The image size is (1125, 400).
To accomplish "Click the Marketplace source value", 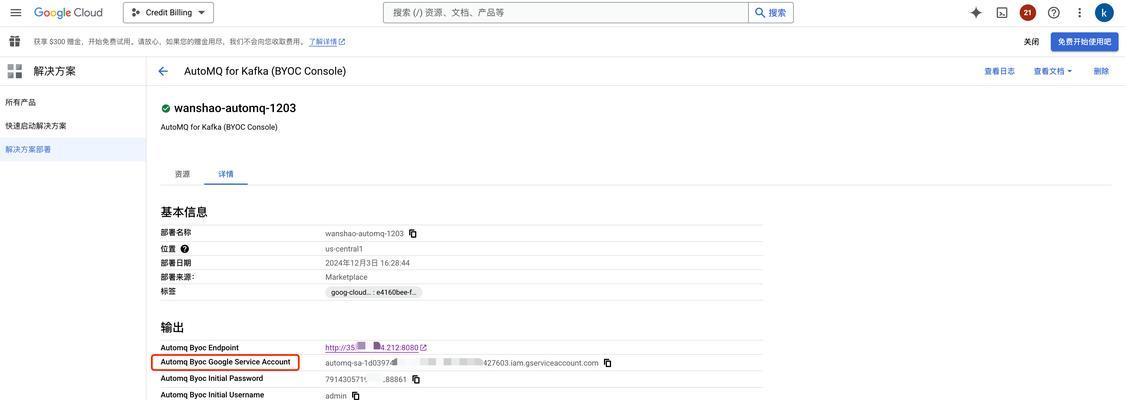I will click(x=347, y=277).
